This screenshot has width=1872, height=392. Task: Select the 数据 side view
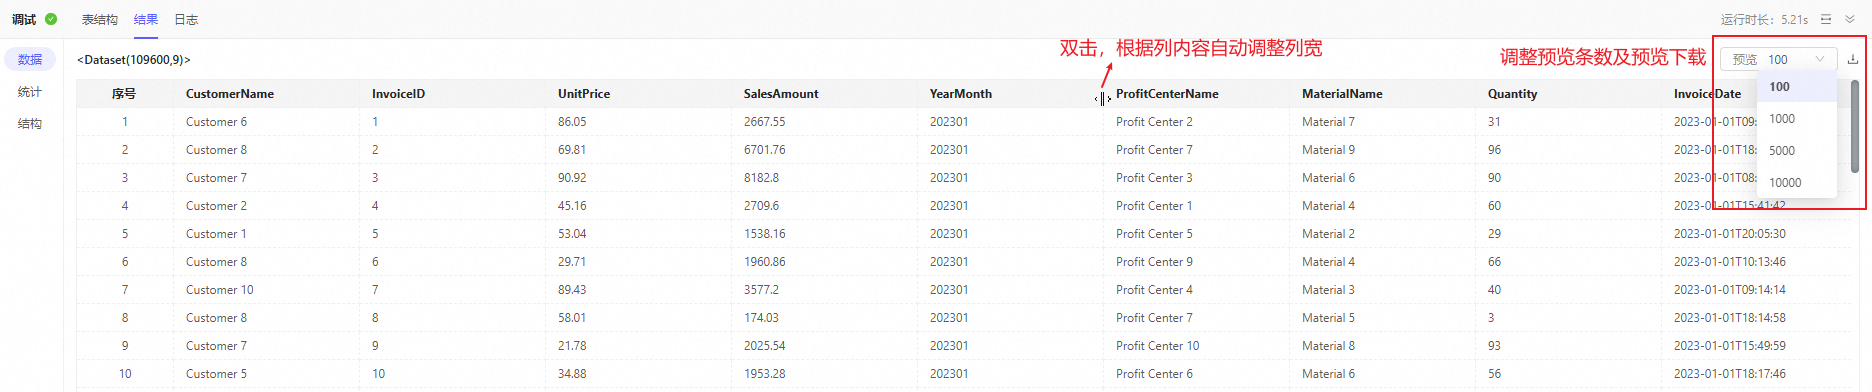(30, 60)
